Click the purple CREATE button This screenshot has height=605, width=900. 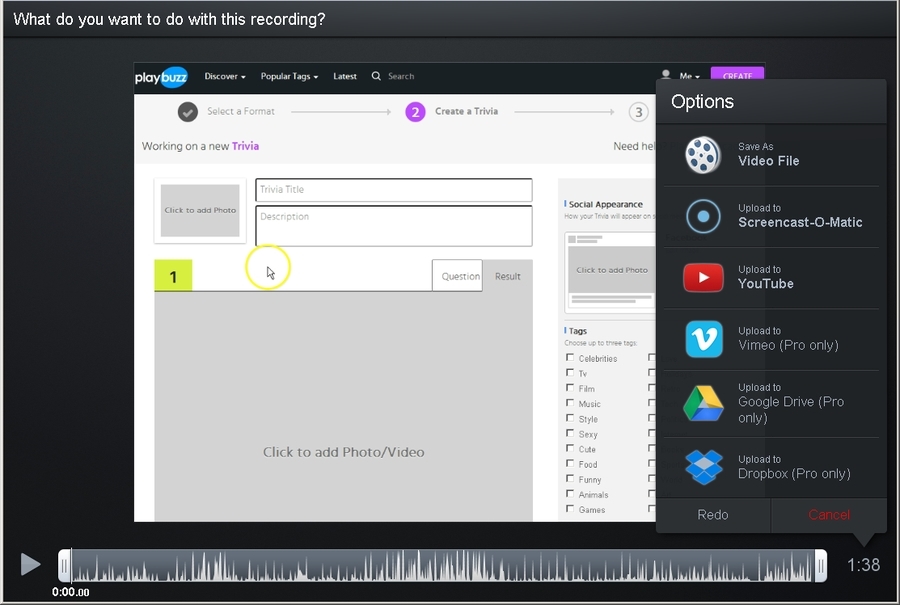click(x=738, y=75)
